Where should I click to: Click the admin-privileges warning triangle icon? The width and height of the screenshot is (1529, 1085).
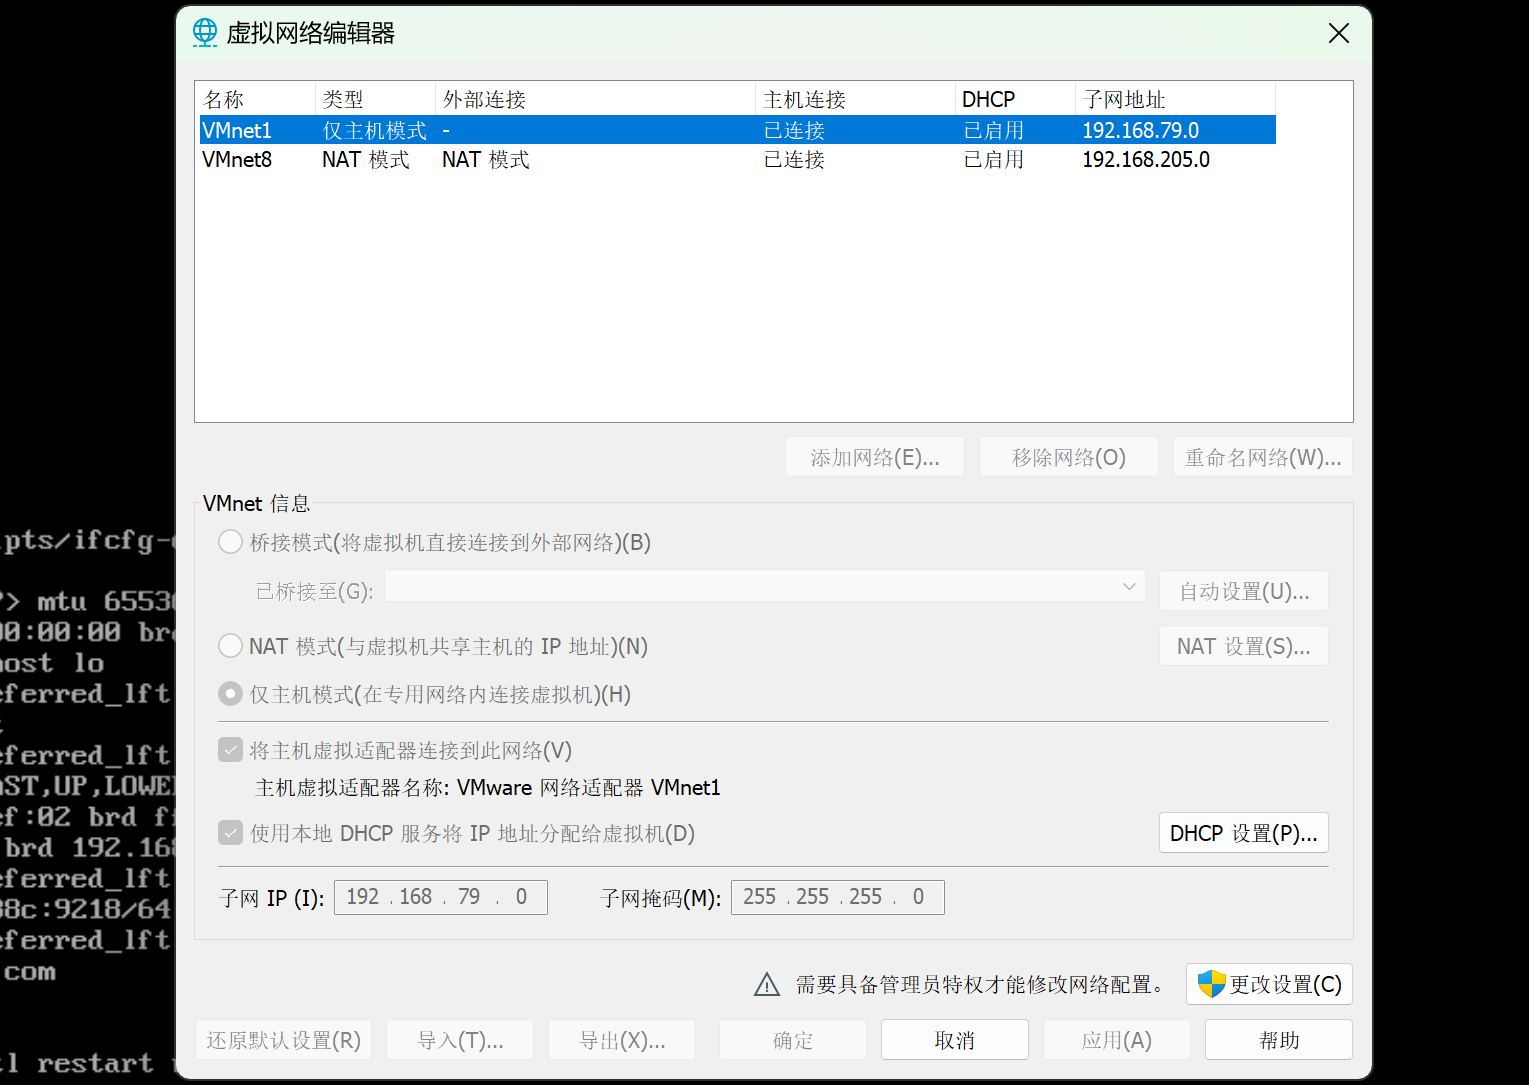766,984
